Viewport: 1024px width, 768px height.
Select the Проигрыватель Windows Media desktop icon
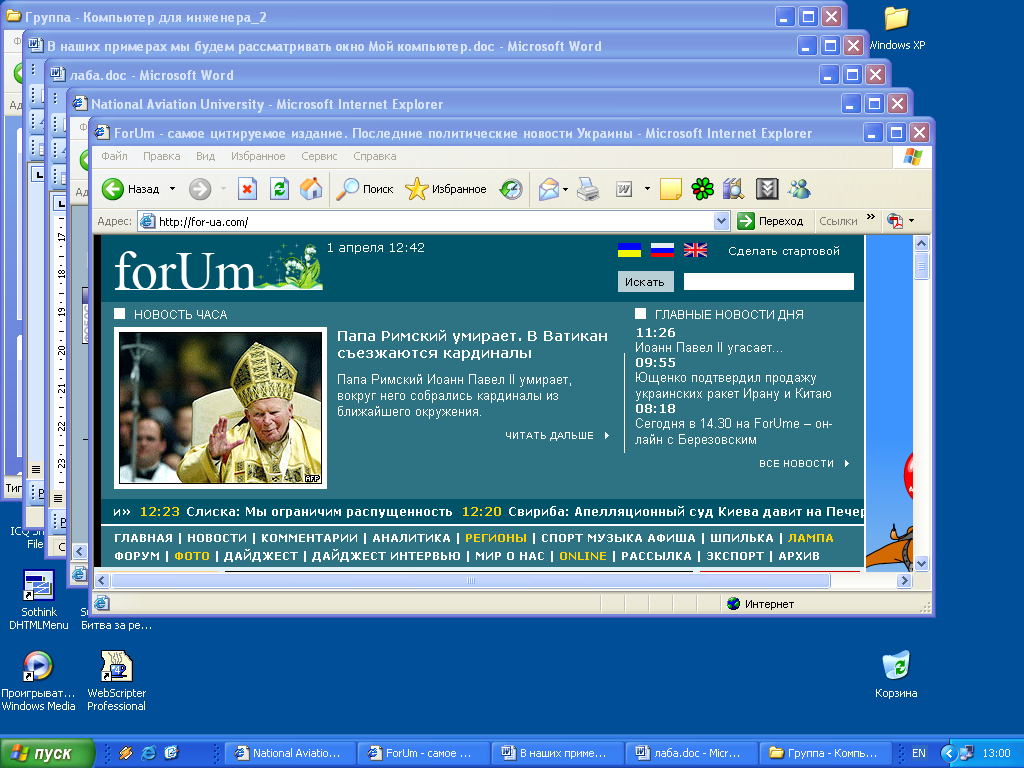(38, 681)
